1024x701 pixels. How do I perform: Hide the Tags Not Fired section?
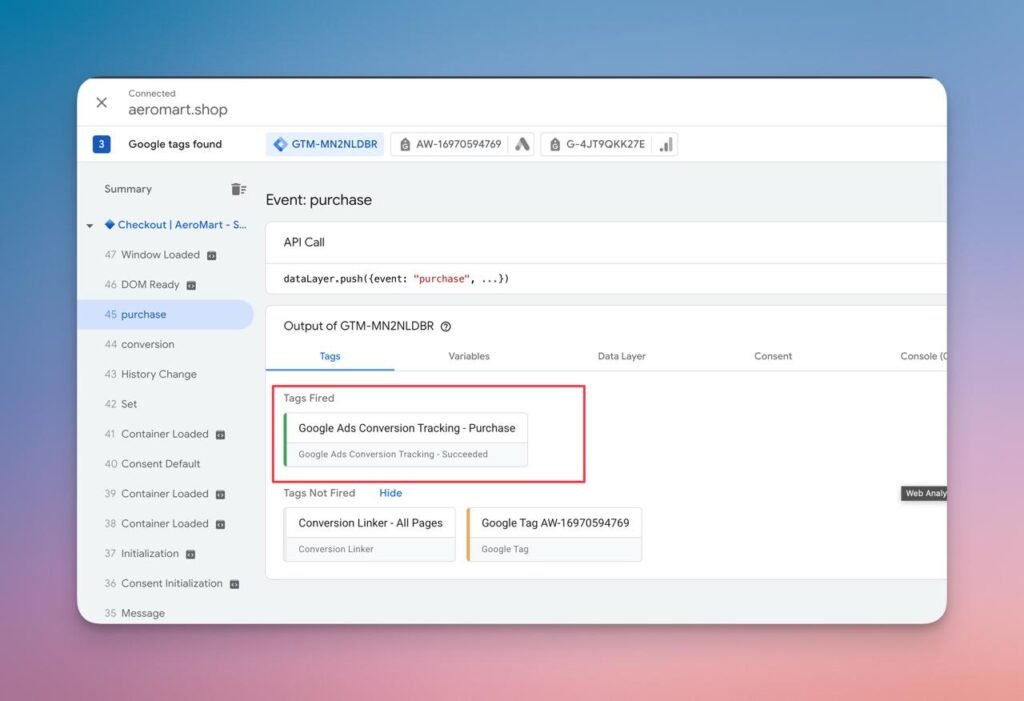[390, 493]
